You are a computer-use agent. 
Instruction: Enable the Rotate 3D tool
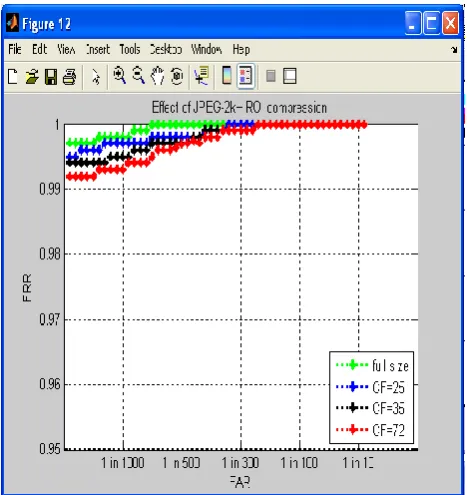[177, 76]
